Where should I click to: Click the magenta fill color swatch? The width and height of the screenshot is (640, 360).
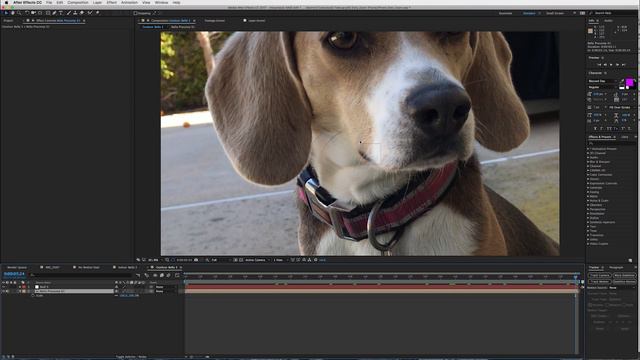click(x=630, y=83)
